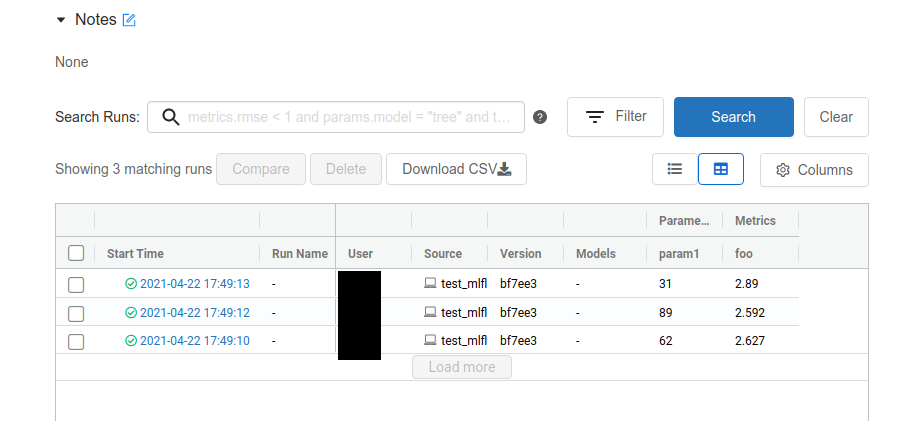Click foo value 2.627

(750, 341)
